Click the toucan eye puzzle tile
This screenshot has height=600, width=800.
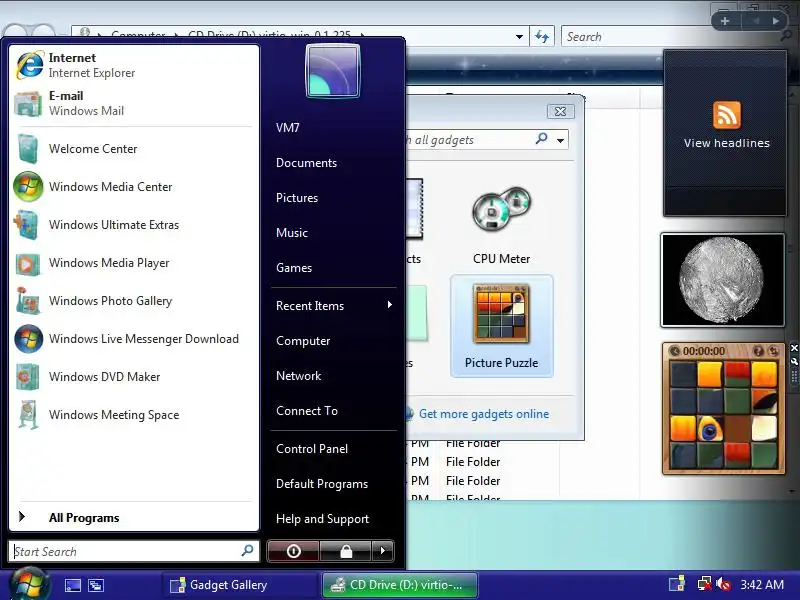pos(710,429)
